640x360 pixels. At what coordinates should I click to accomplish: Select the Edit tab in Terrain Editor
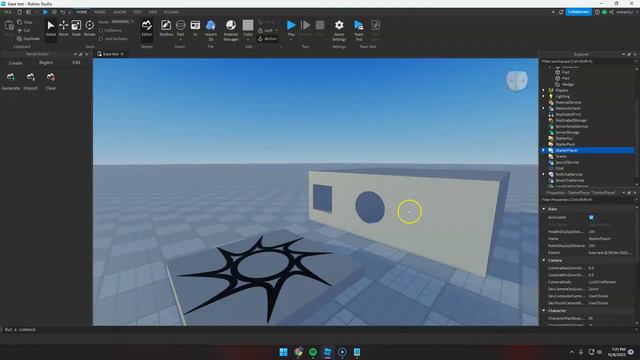[x=76, y=63]
